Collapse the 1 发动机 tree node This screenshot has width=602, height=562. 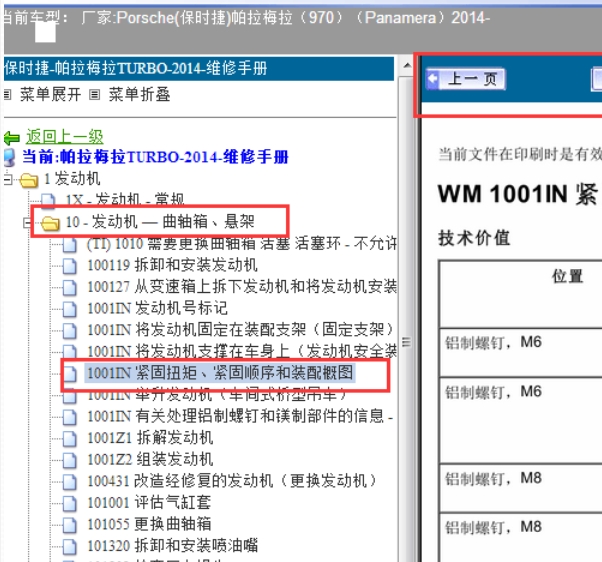point(8,179)
